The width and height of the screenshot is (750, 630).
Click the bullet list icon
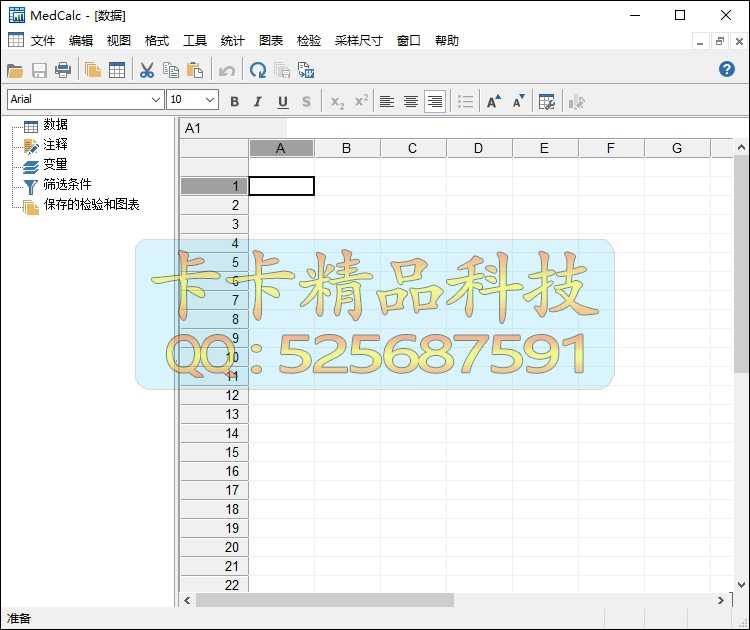pos(465,101)
